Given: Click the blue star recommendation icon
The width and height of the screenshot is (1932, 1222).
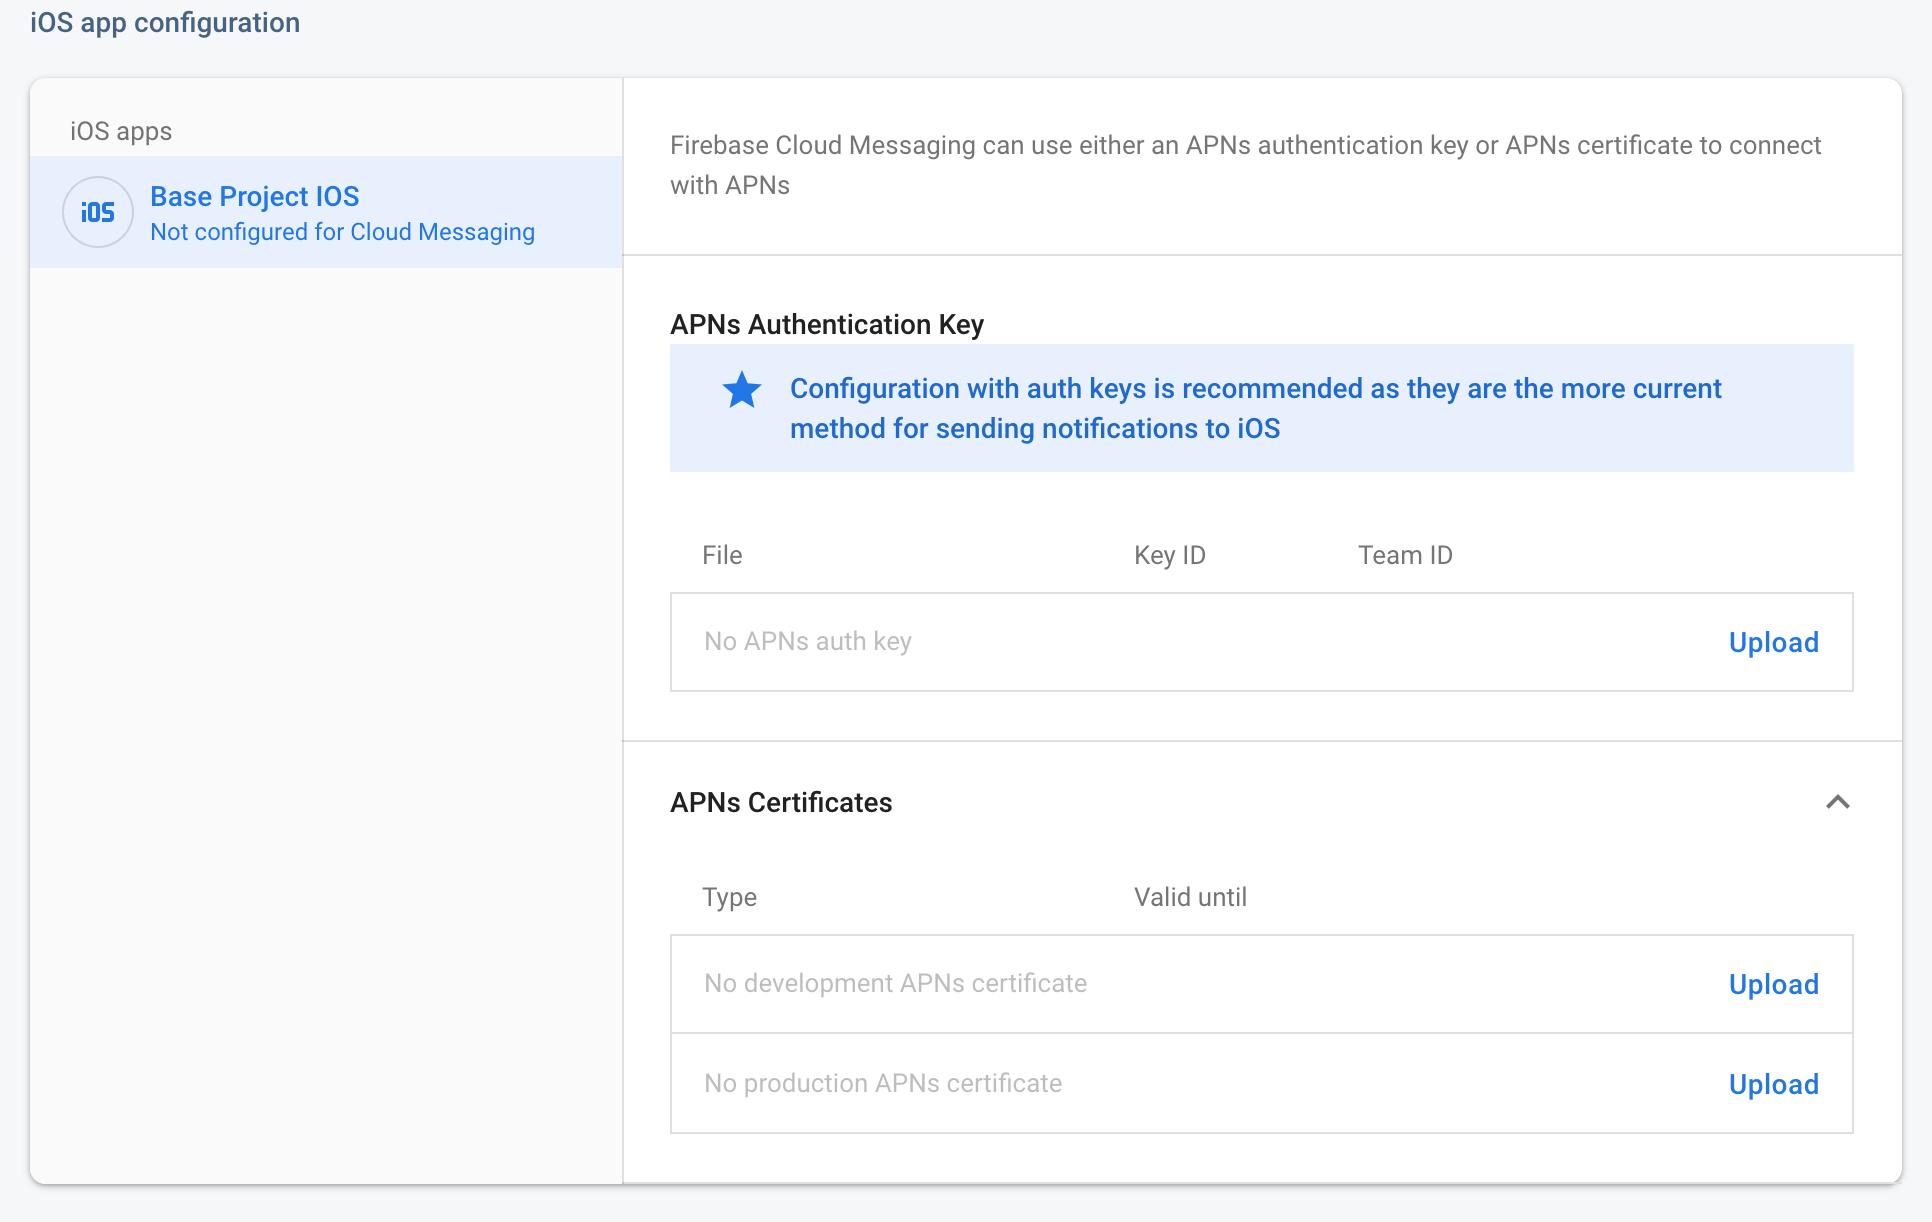Looking at the screenshot, I should click(x=742, y=390).
